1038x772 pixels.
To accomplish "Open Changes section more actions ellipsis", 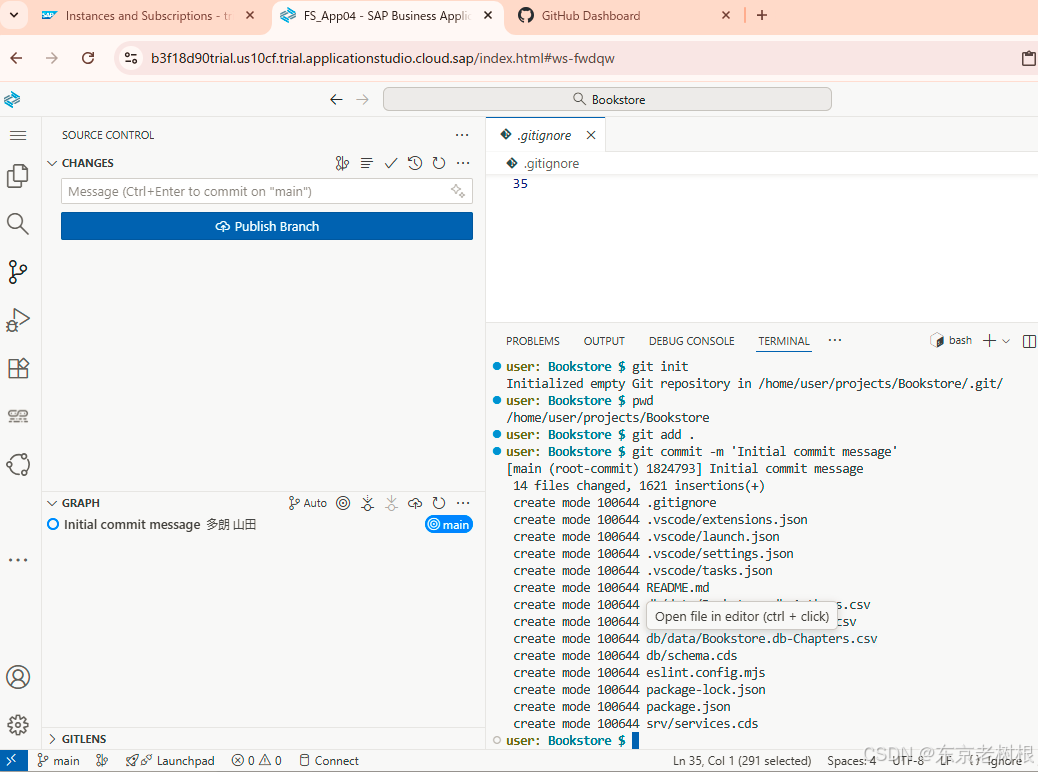I will coord(463,163).
